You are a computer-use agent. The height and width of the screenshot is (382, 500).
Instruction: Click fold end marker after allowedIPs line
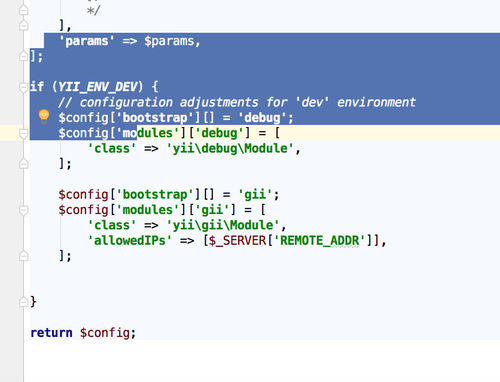pos(23,256)
